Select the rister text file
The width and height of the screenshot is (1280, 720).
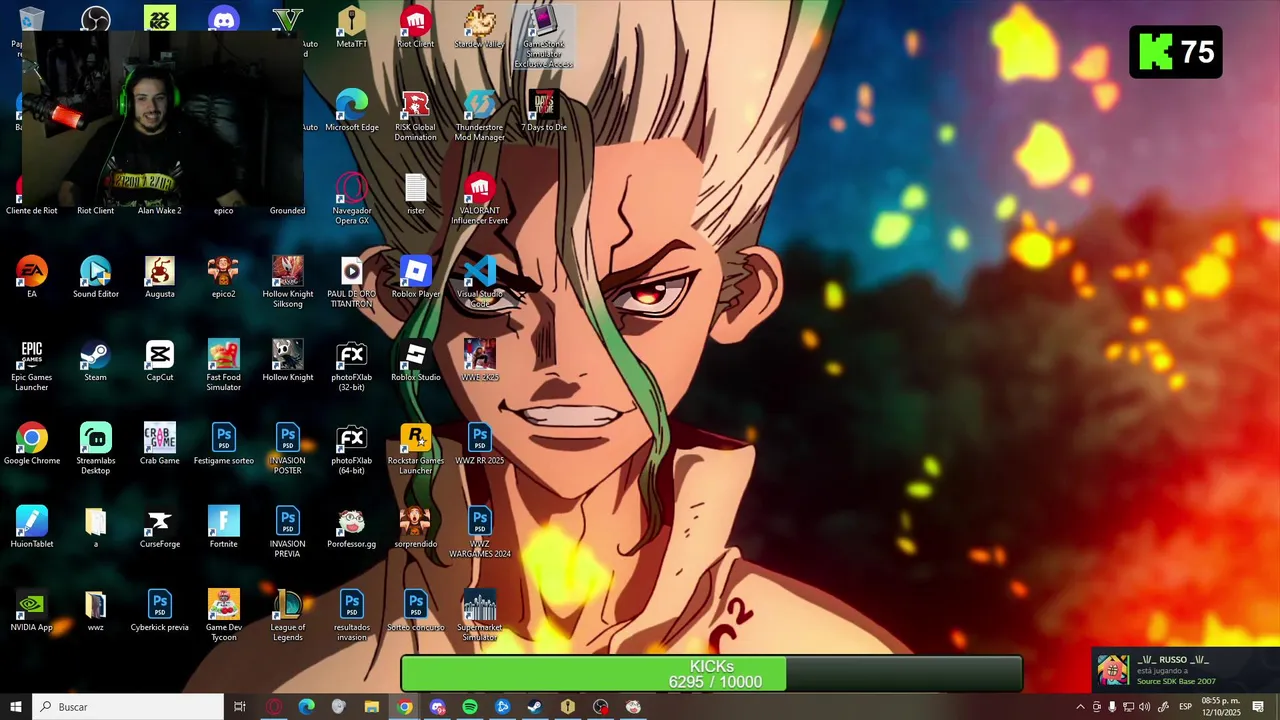[416, 194]
